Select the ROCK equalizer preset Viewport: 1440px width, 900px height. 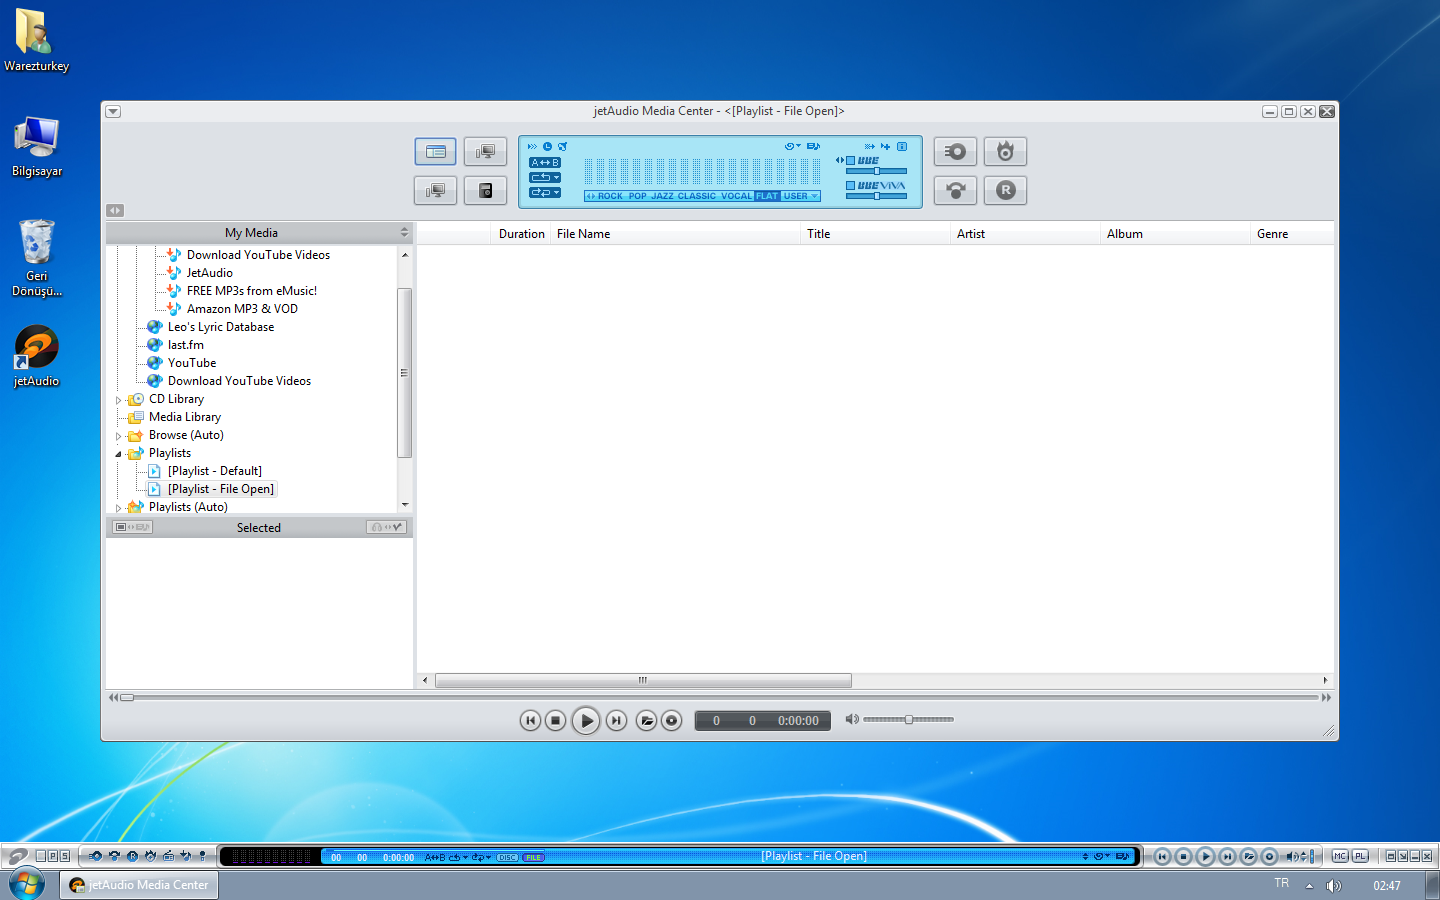point(610,196)
